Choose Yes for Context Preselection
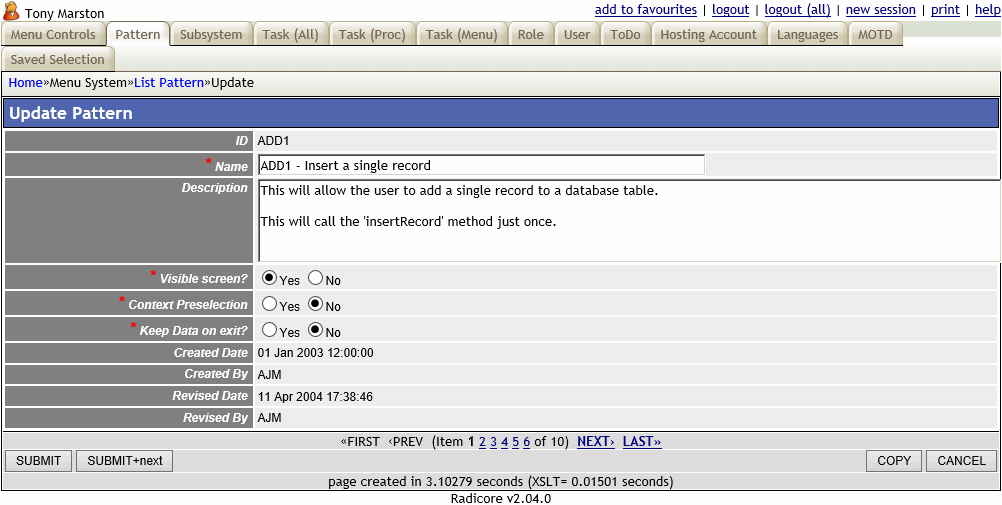The width and height of the screenshot is (1002, 505). [x=269, y=304]
